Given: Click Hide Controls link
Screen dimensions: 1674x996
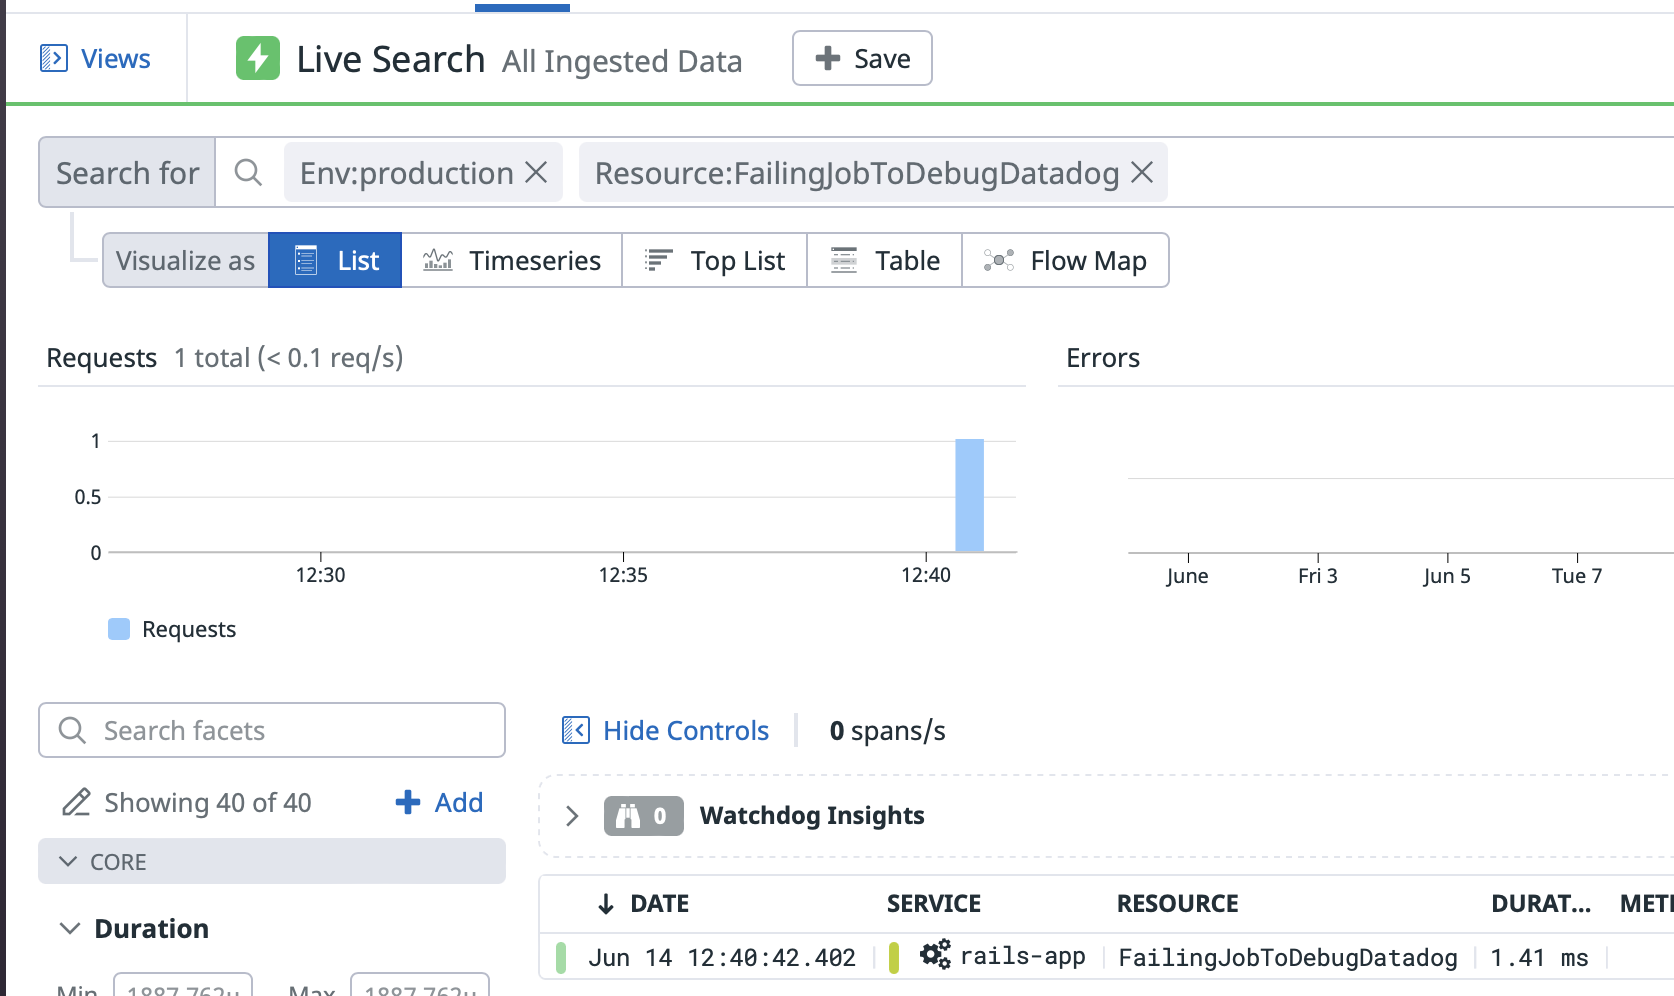Looking at the screenshot, I should (686, 730).
